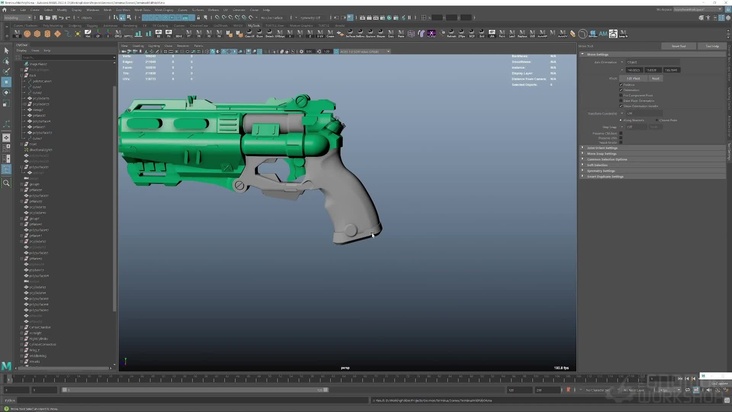Switch to the Rotate tool
The width and height of the screenshot is (732, 412).
click(6, 93)
